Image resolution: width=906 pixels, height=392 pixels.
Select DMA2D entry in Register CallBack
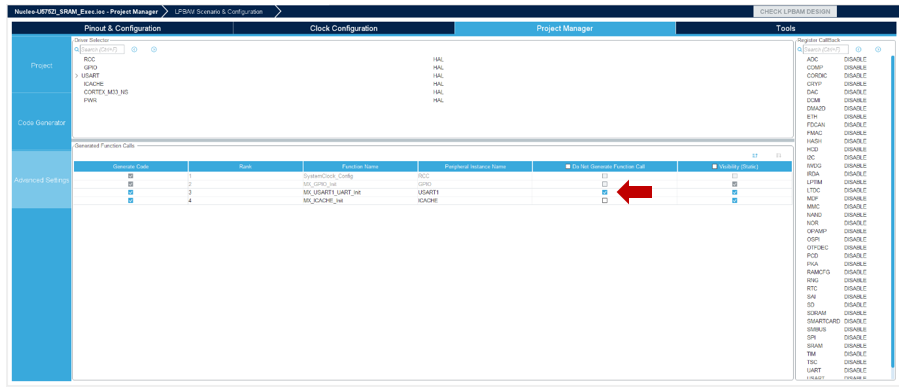tap(816, 108)
